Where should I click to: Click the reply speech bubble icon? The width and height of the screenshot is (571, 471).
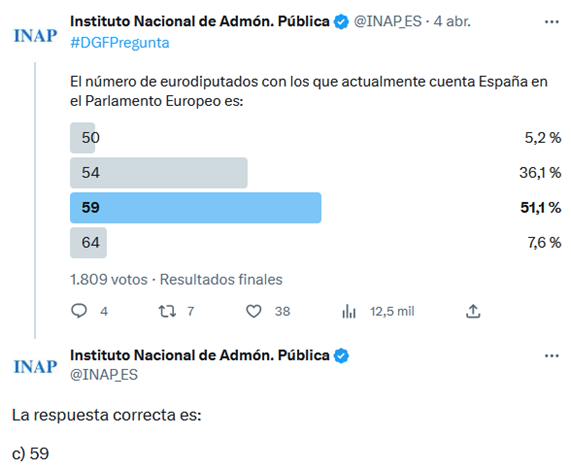pyautogui.click(x=79, y=311)
